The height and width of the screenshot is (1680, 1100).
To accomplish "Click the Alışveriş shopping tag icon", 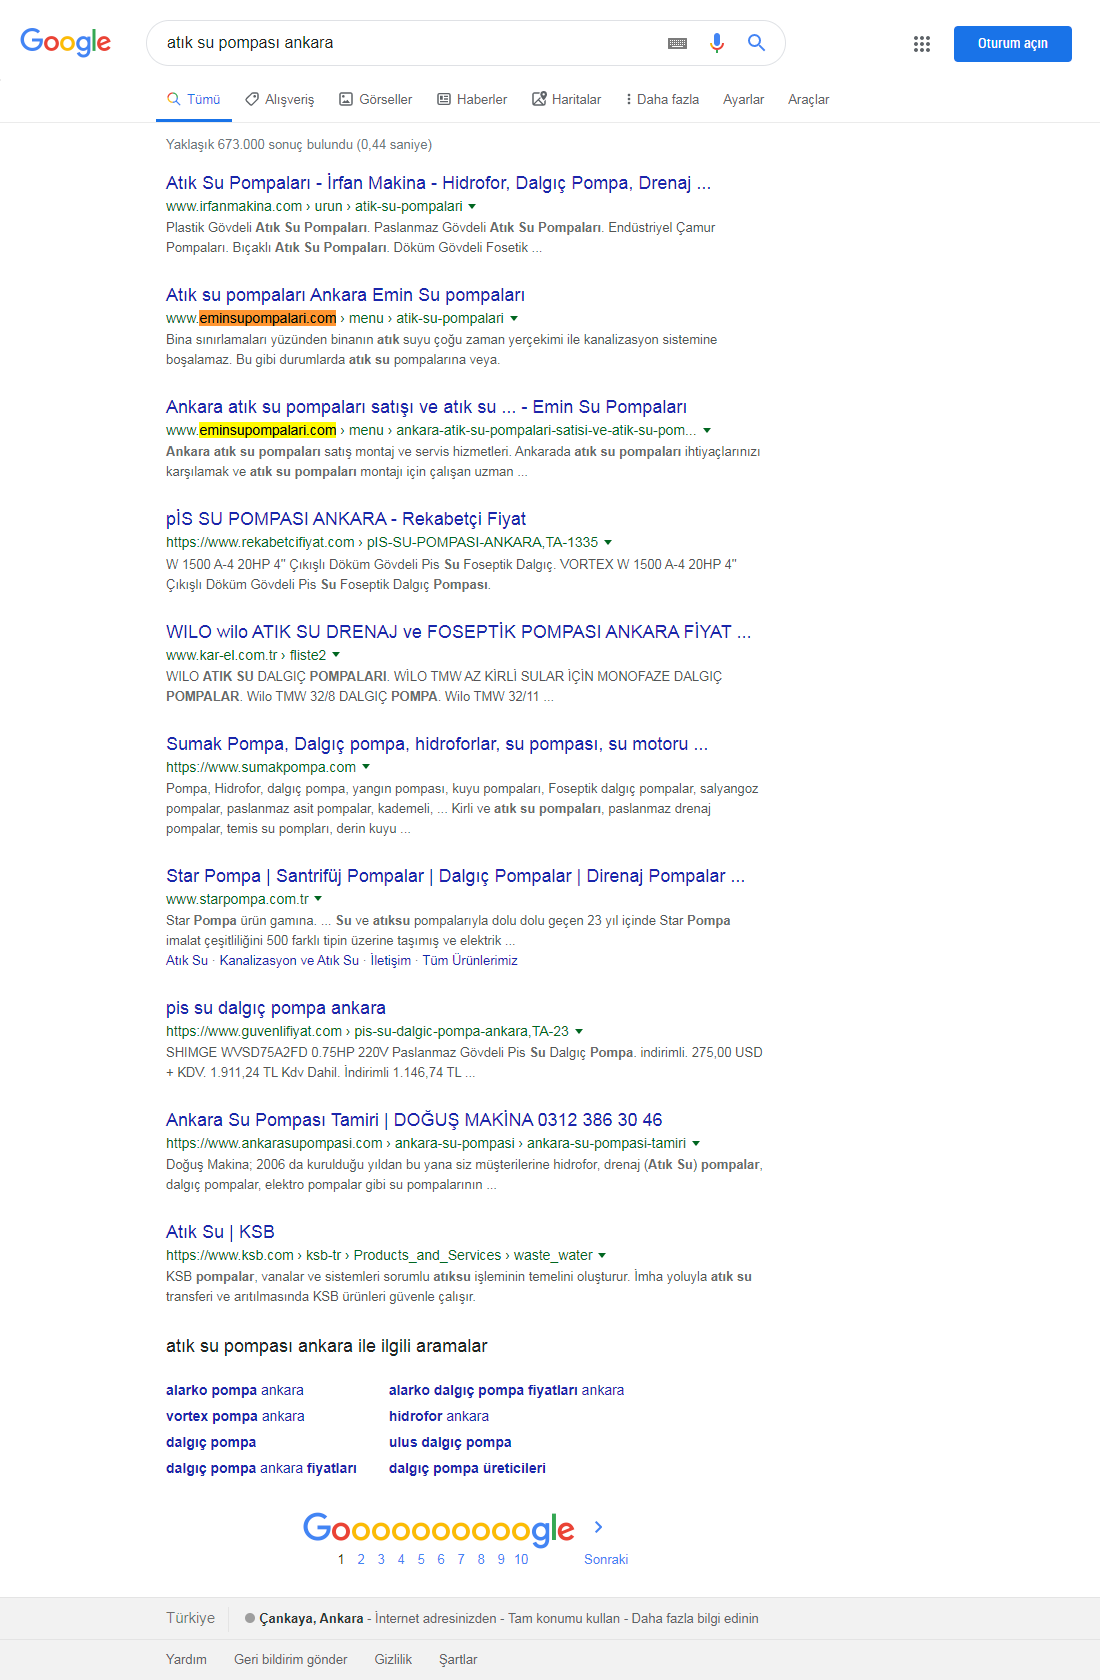I will tap(252, 99).
